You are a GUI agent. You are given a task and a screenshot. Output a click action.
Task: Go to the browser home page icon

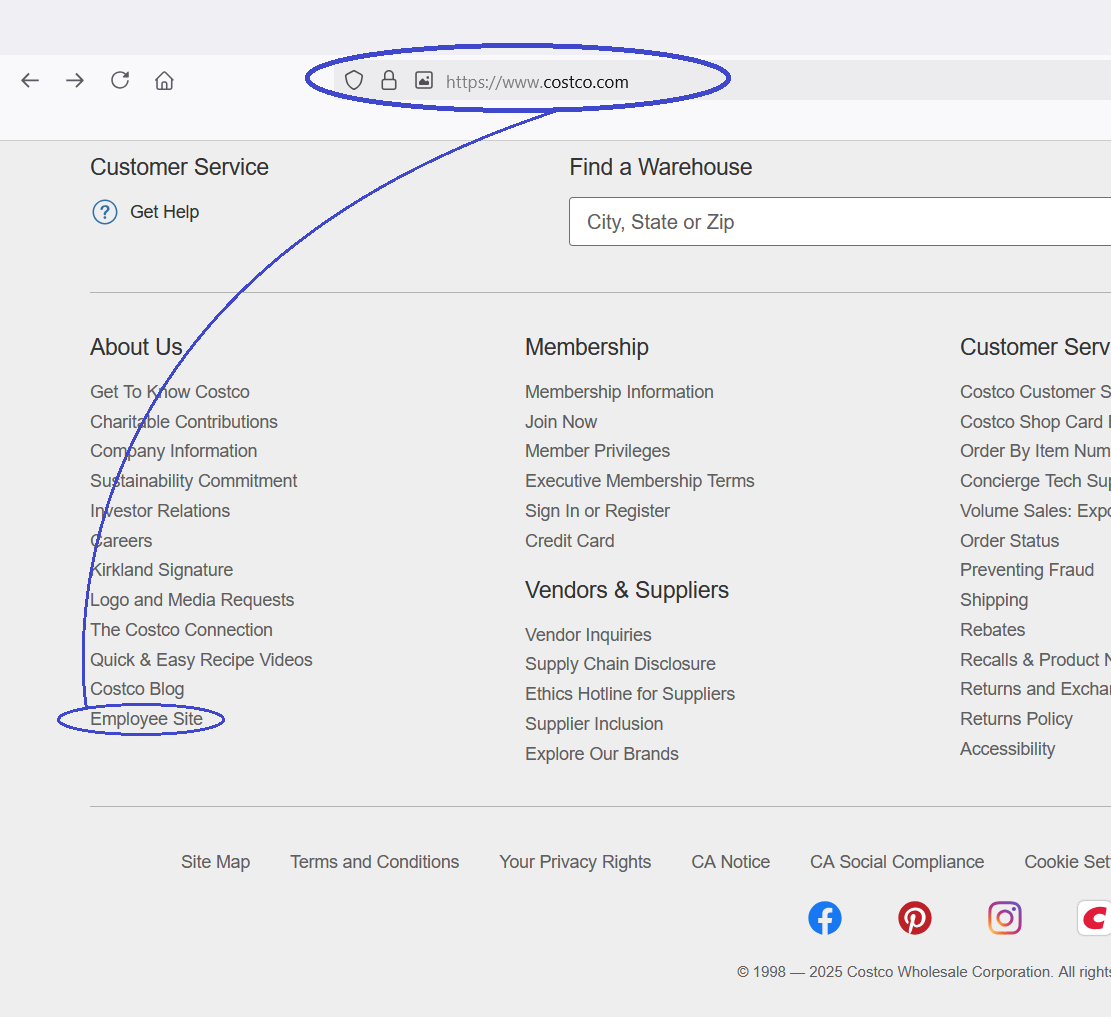tap(164, 81)
